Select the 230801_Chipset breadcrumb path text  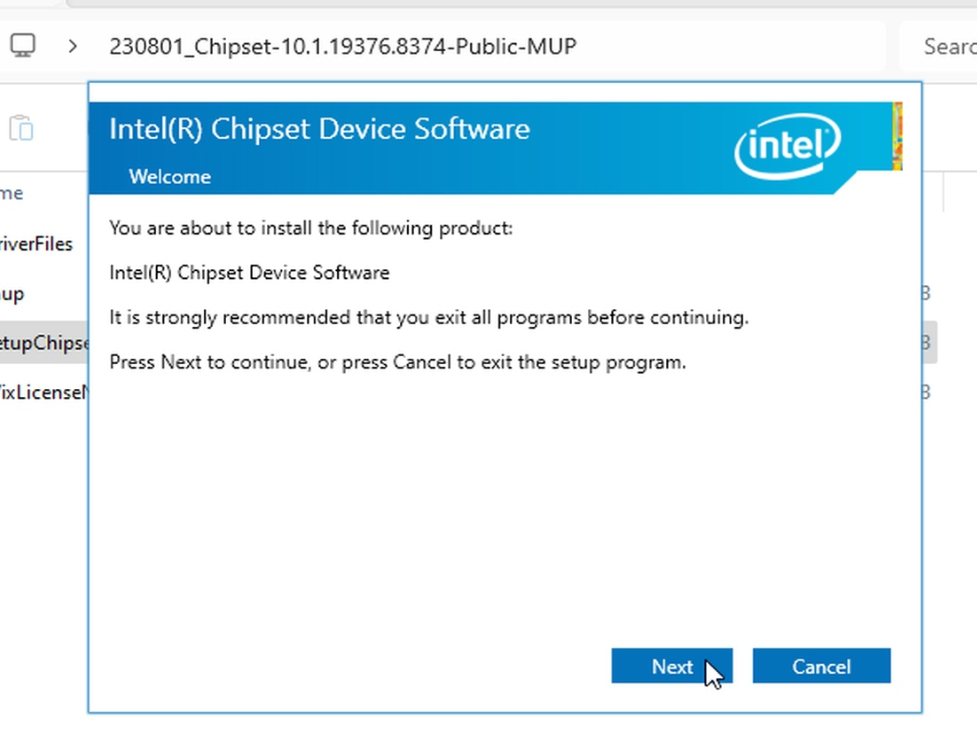pos(345,46)
